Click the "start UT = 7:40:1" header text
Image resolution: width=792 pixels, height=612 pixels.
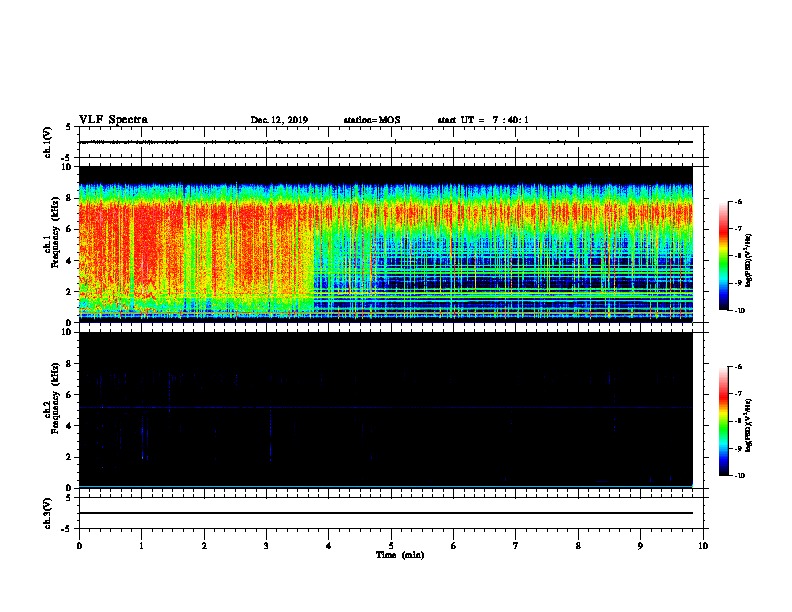(x=483, y=120)
